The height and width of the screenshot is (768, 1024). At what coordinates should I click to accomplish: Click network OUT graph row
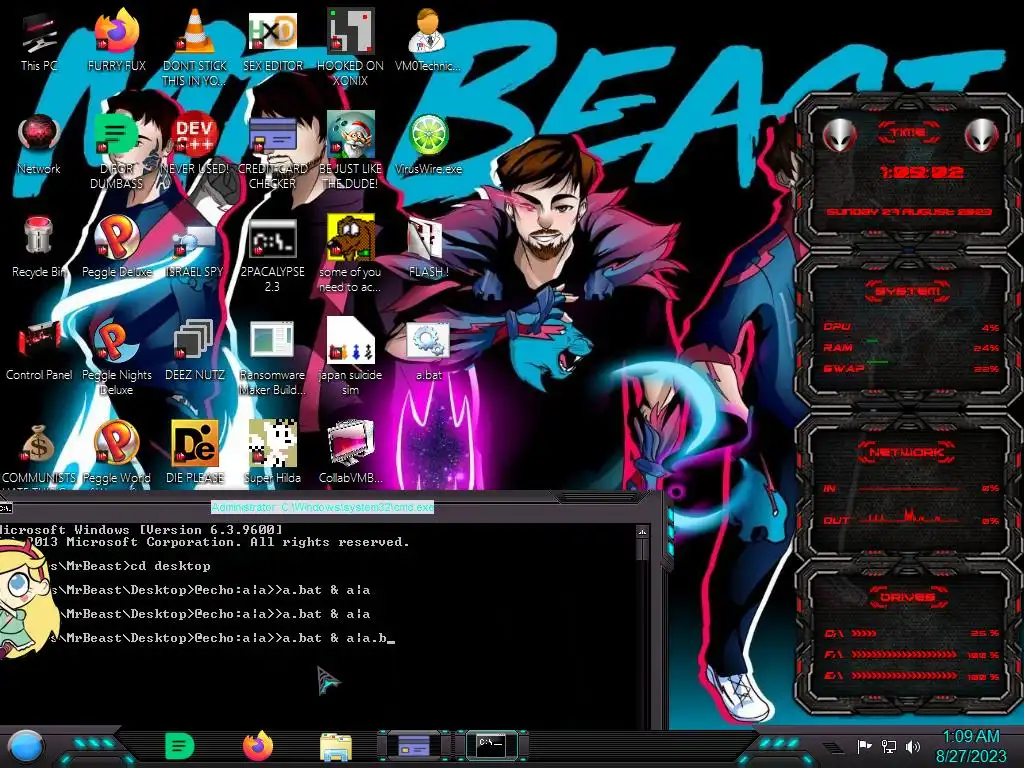(x=912, y=519)
